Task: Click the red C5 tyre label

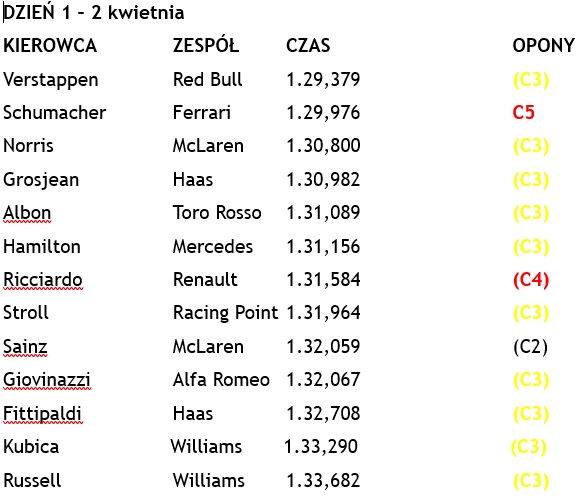Action: [x=523, y=112]
